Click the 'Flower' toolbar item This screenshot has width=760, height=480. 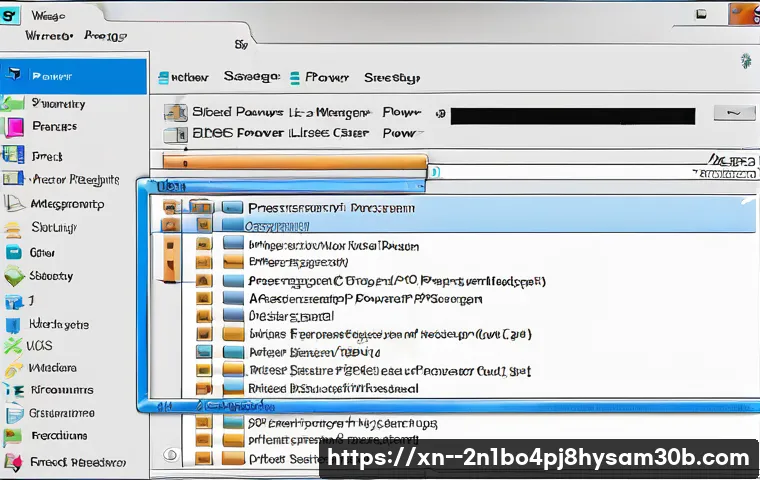point(327,78)
